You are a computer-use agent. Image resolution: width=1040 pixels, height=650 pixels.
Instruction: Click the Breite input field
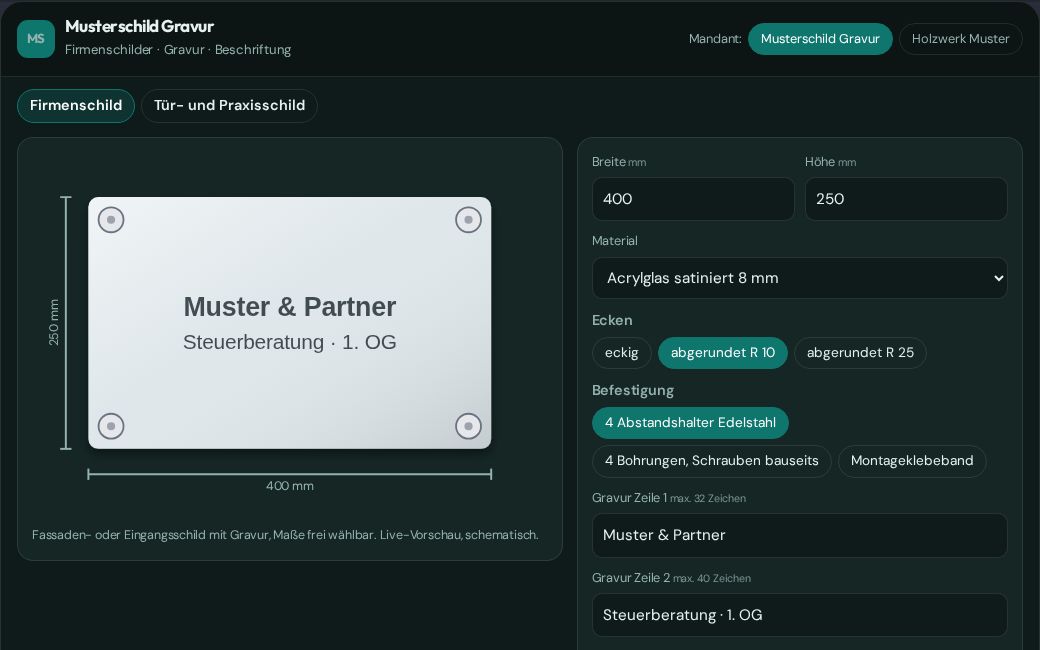click(x=693, y=199)
